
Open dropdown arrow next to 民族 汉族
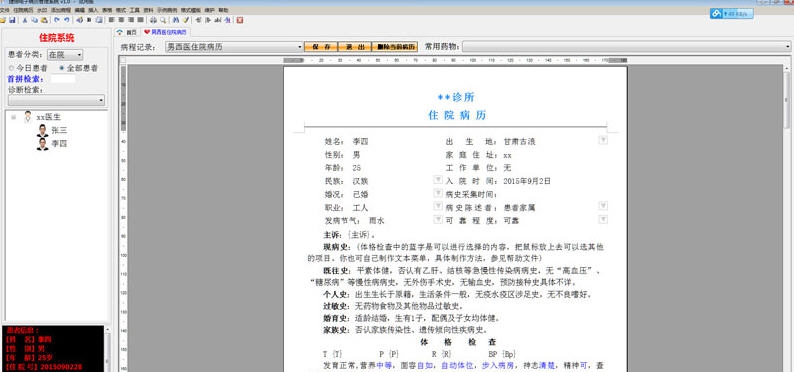coord(438,180)
